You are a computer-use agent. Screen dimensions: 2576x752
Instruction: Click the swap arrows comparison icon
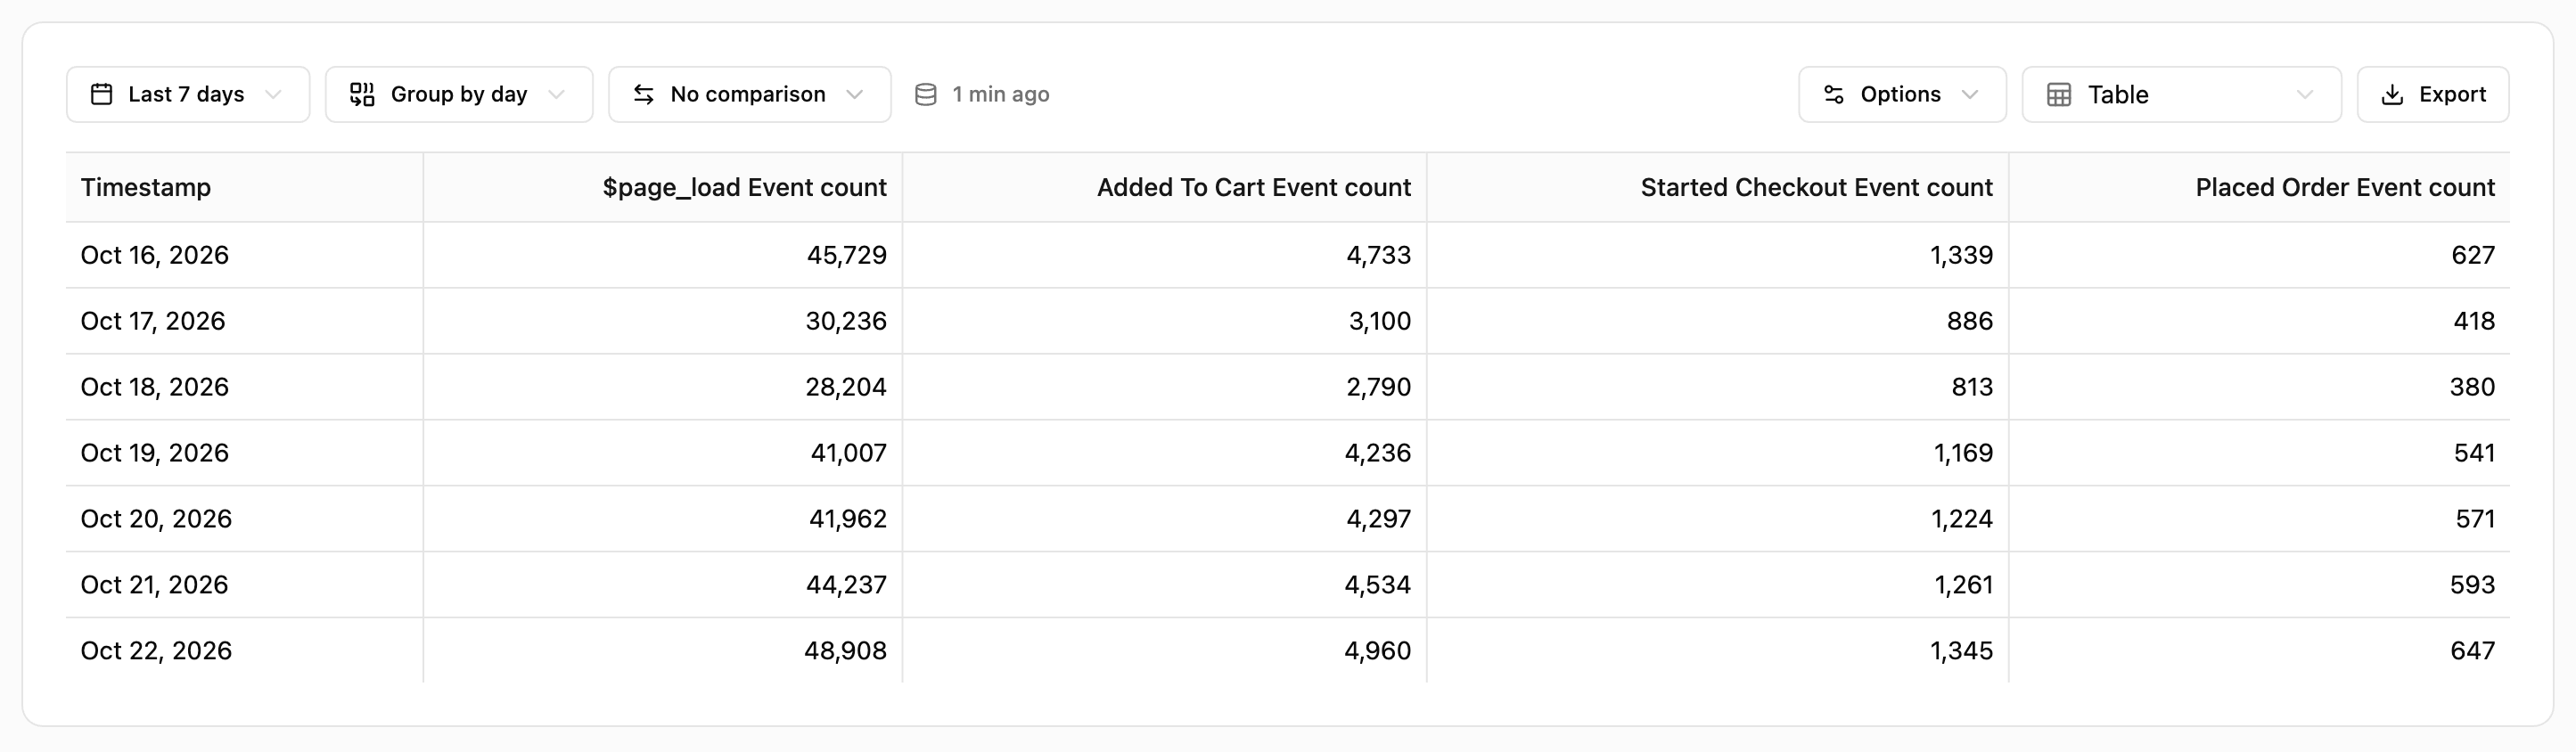click(644, 94)
